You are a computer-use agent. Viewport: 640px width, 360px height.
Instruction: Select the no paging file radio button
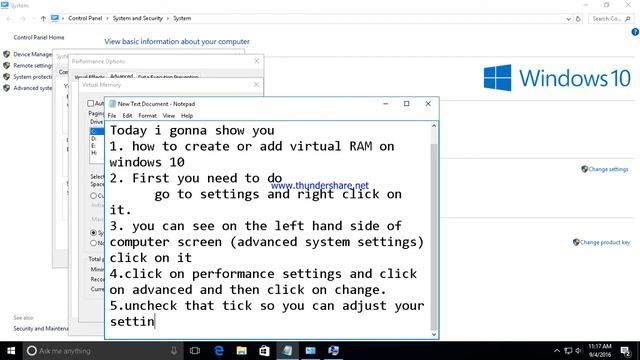pos(93,243)
